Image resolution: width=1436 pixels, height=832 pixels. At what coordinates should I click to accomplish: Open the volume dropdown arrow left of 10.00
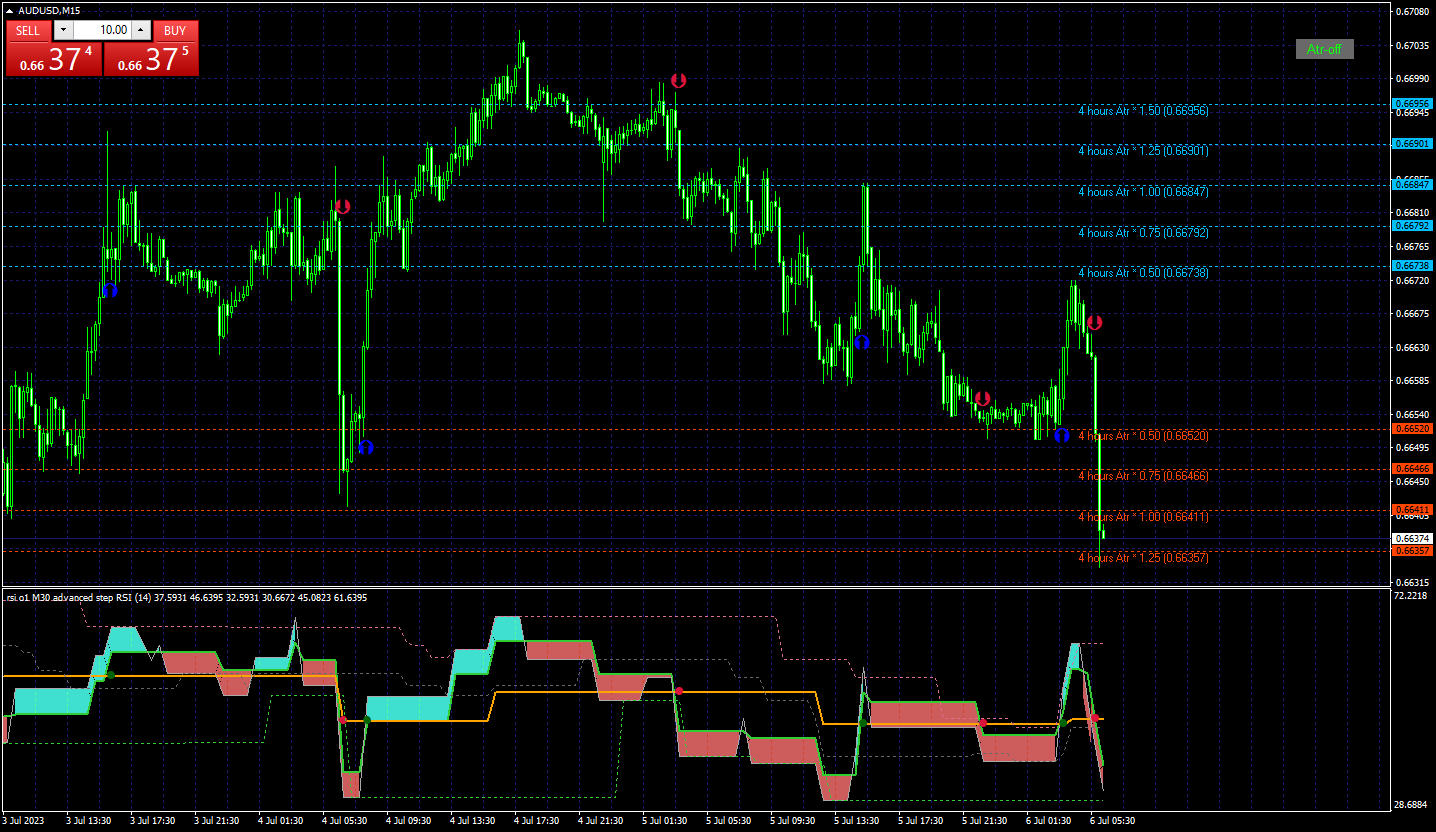tap(63, 30)
